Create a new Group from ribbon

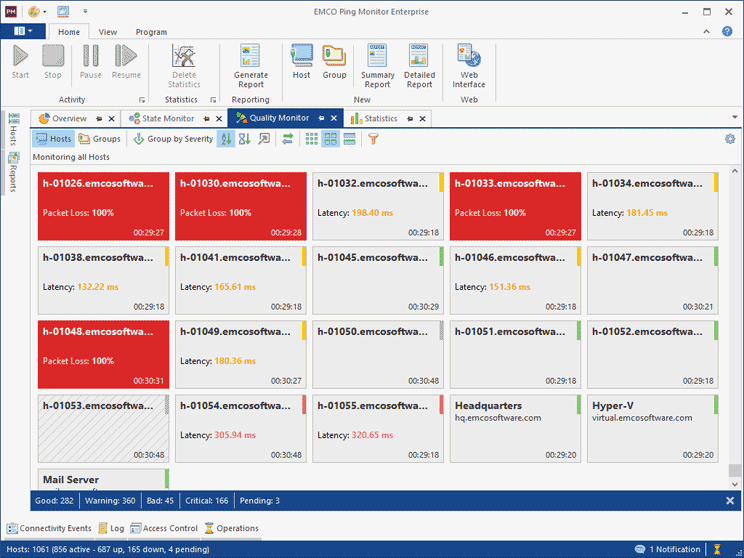pyautogui.click(x=334, y=58)
